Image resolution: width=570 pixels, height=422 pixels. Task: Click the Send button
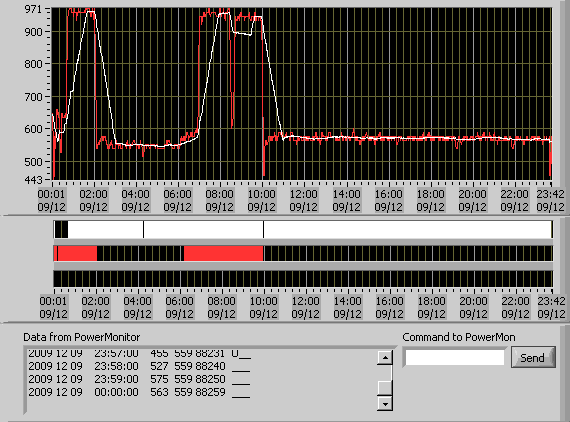pyautogui.click(x=533, y=357)
